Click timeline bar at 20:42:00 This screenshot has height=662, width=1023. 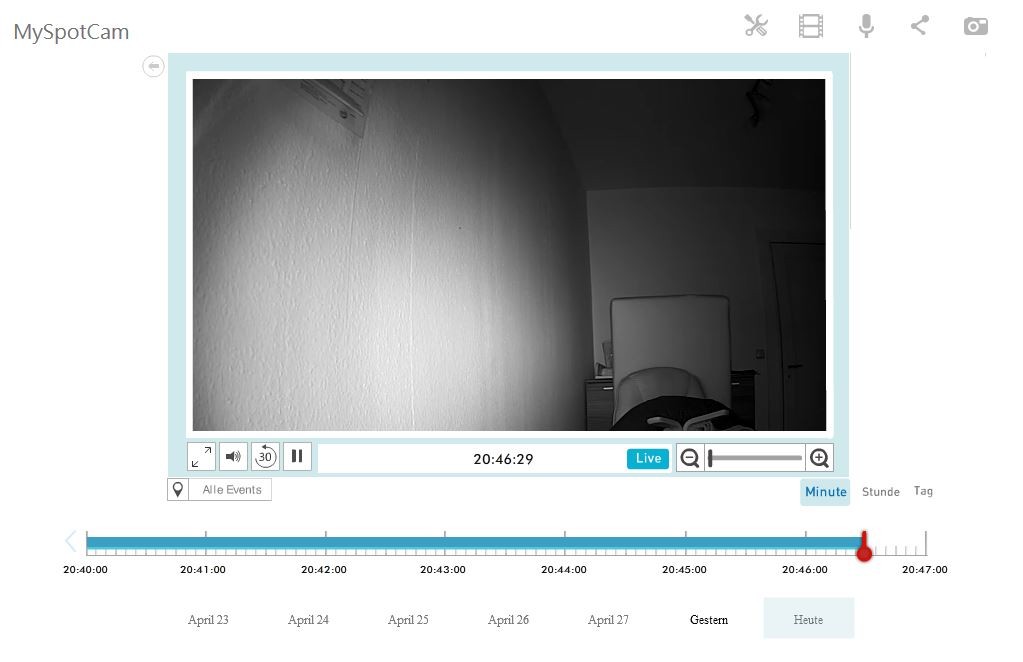[x=326, y=542]
